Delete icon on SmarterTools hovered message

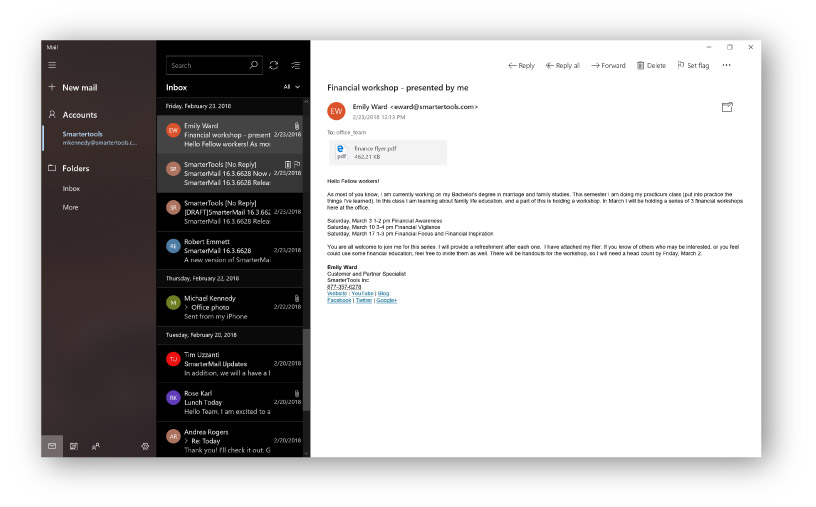click(x=288, y=164)
